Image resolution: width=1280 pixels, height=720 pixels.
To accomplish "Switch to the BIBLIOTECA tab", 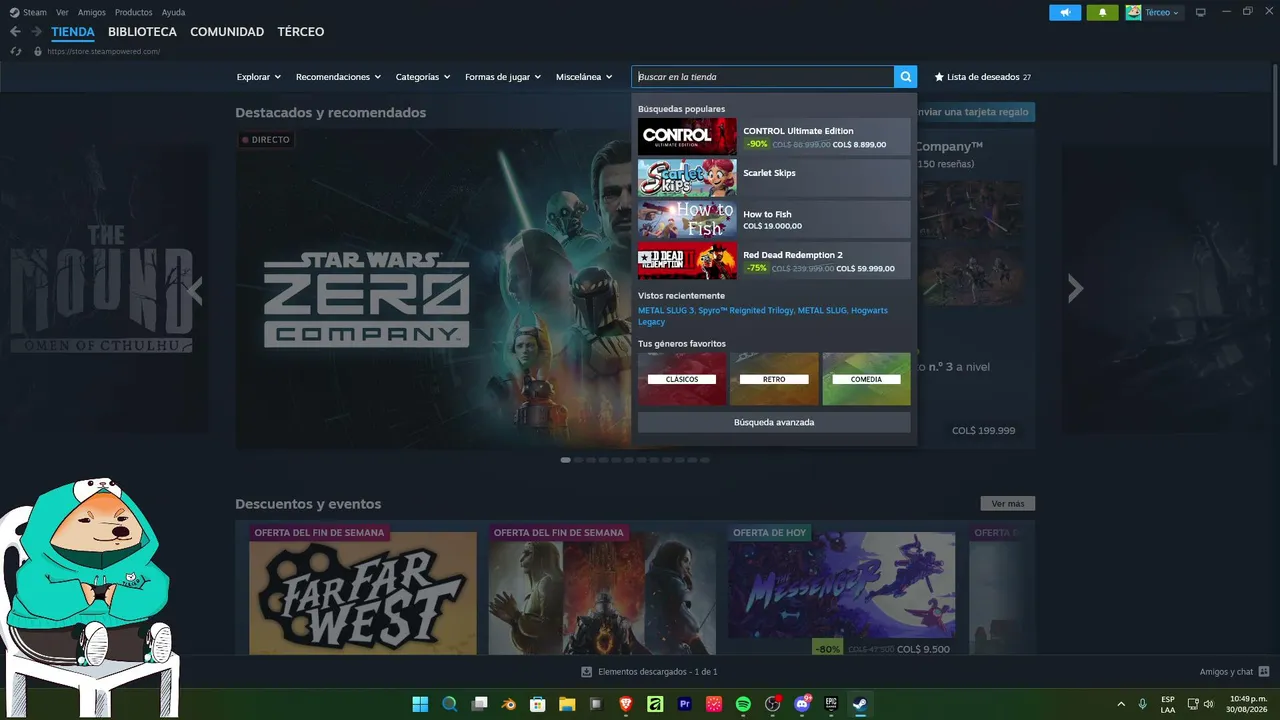I will pyautogui.click(x=142, y=32).
